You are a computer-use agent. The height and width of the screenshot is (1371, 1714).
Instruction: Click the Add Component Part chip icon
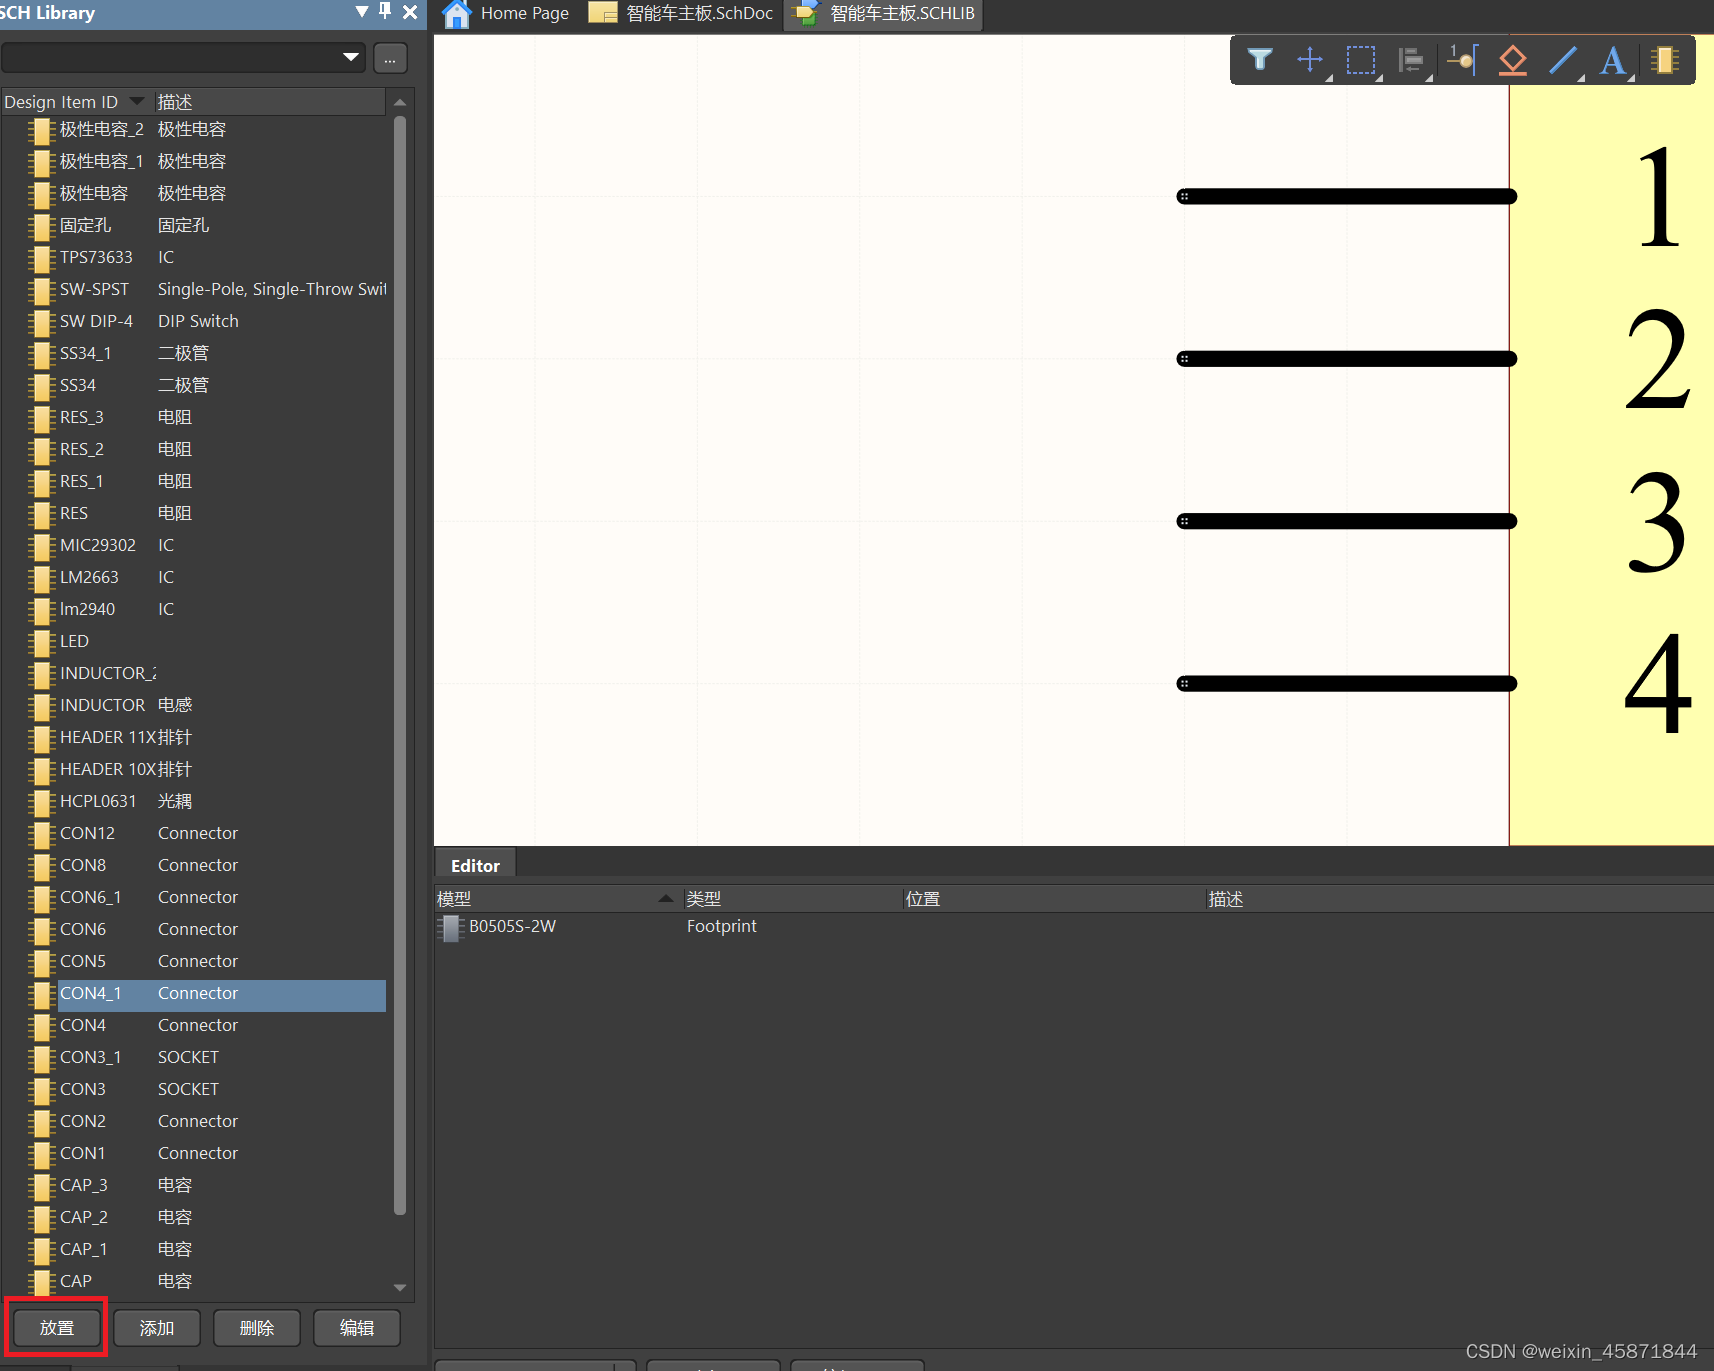pyautogui.click(x=1664, y=60)
